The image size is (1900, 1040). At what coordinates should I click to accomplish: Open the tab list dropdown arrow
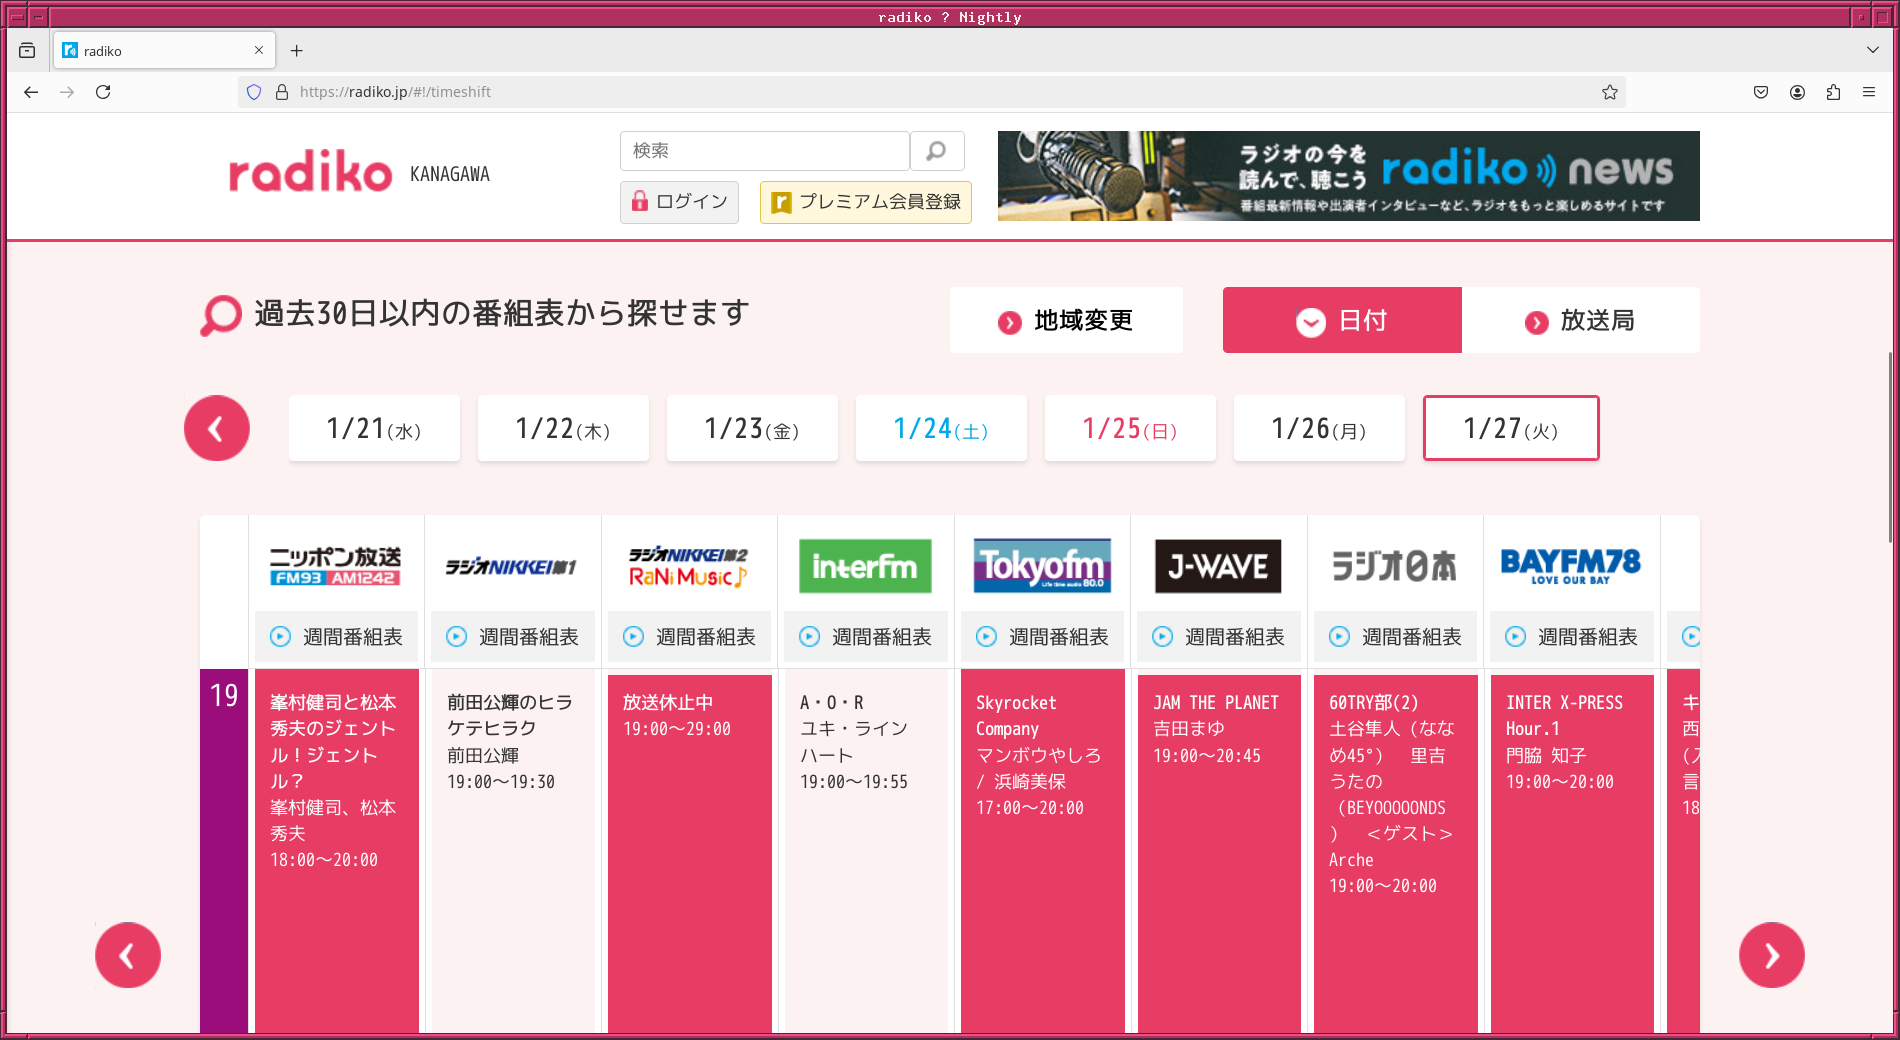(x=1872, y=50)
